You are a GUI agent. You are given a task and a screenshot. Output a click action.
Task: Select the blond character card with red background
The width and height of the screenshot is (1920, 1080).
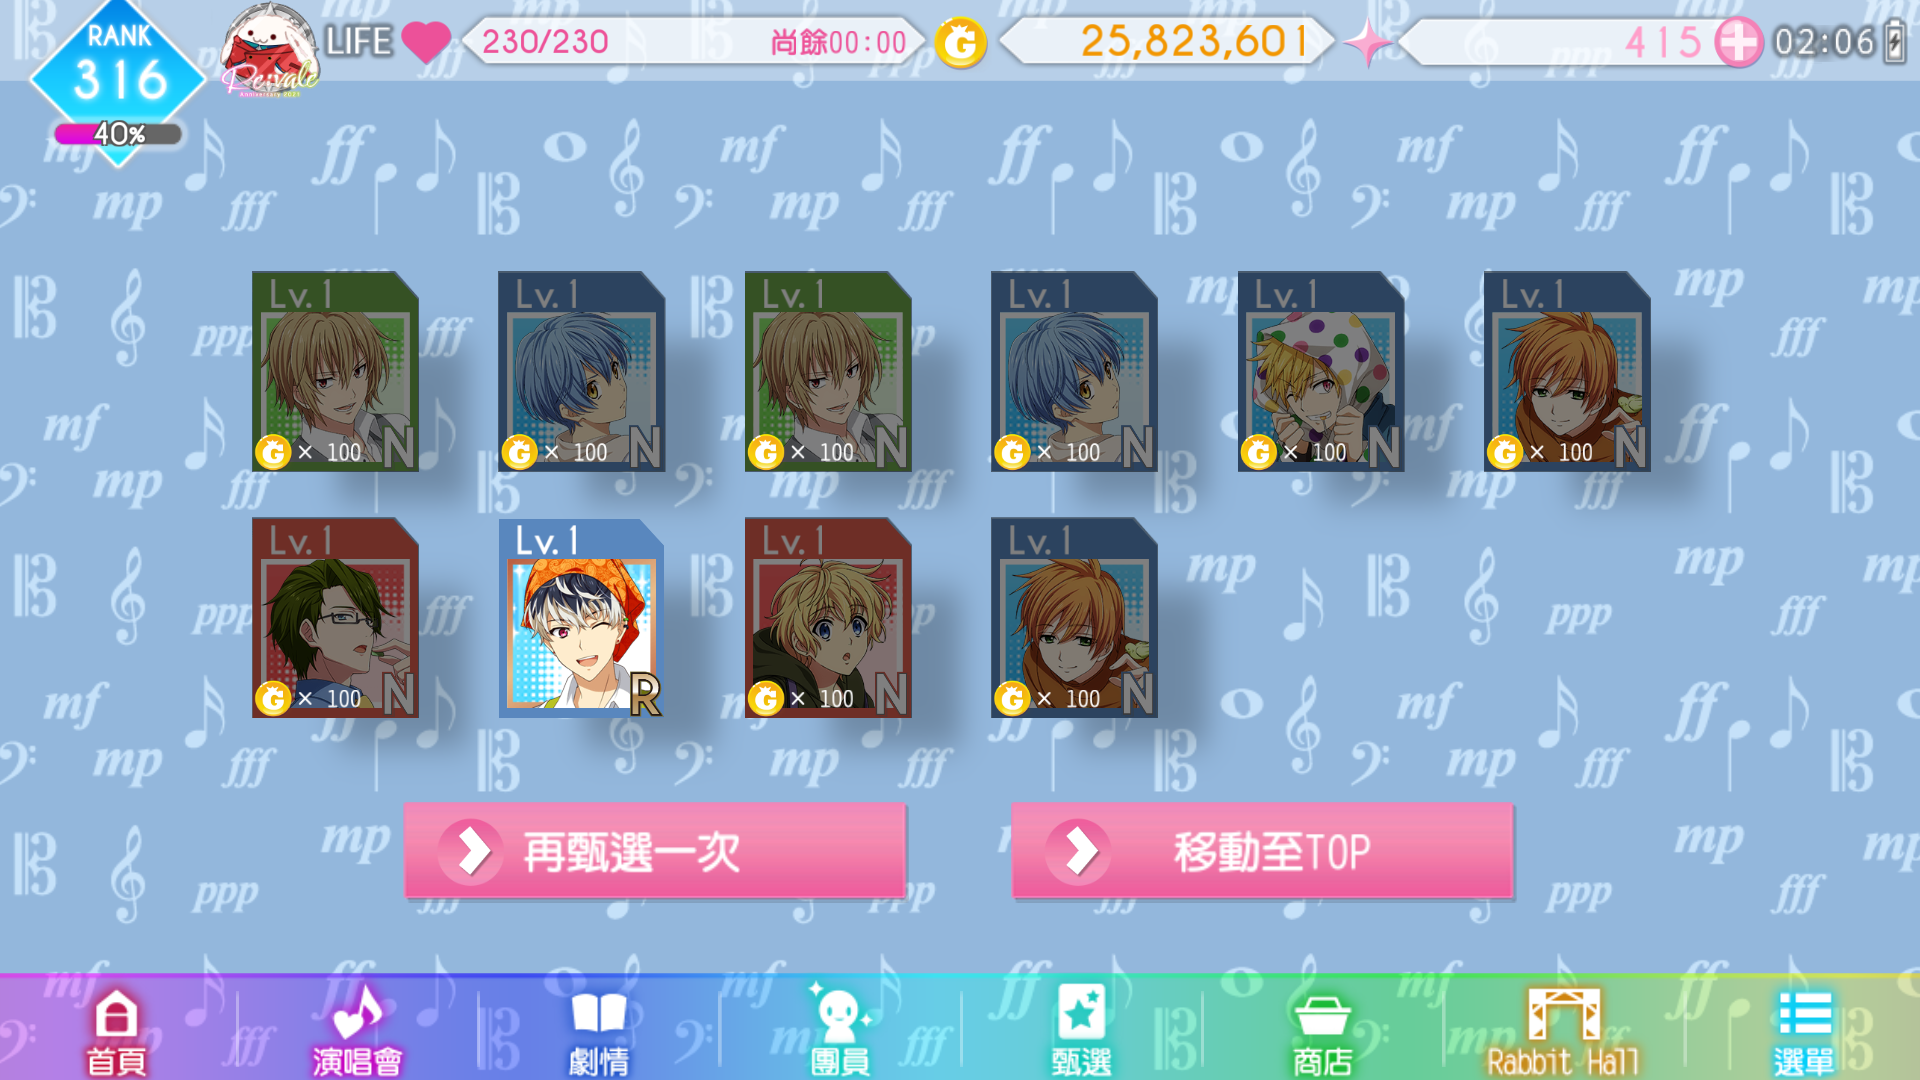pos(828,618)
